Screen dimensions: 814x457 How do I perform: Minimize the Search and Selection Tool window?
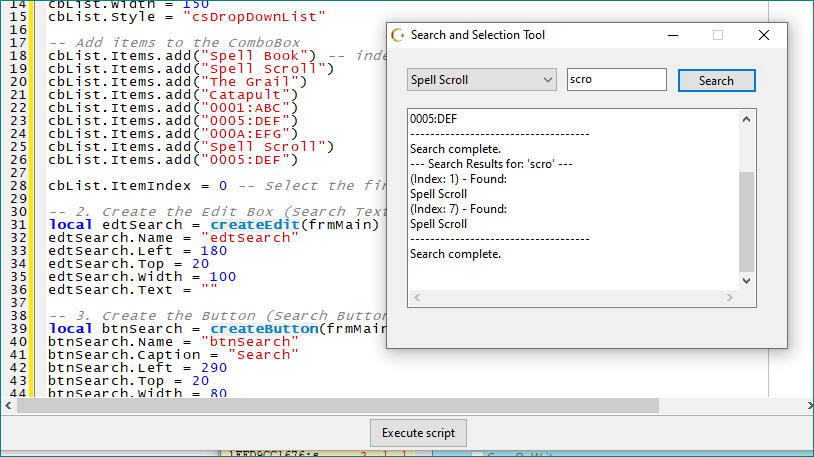(671, 35)
